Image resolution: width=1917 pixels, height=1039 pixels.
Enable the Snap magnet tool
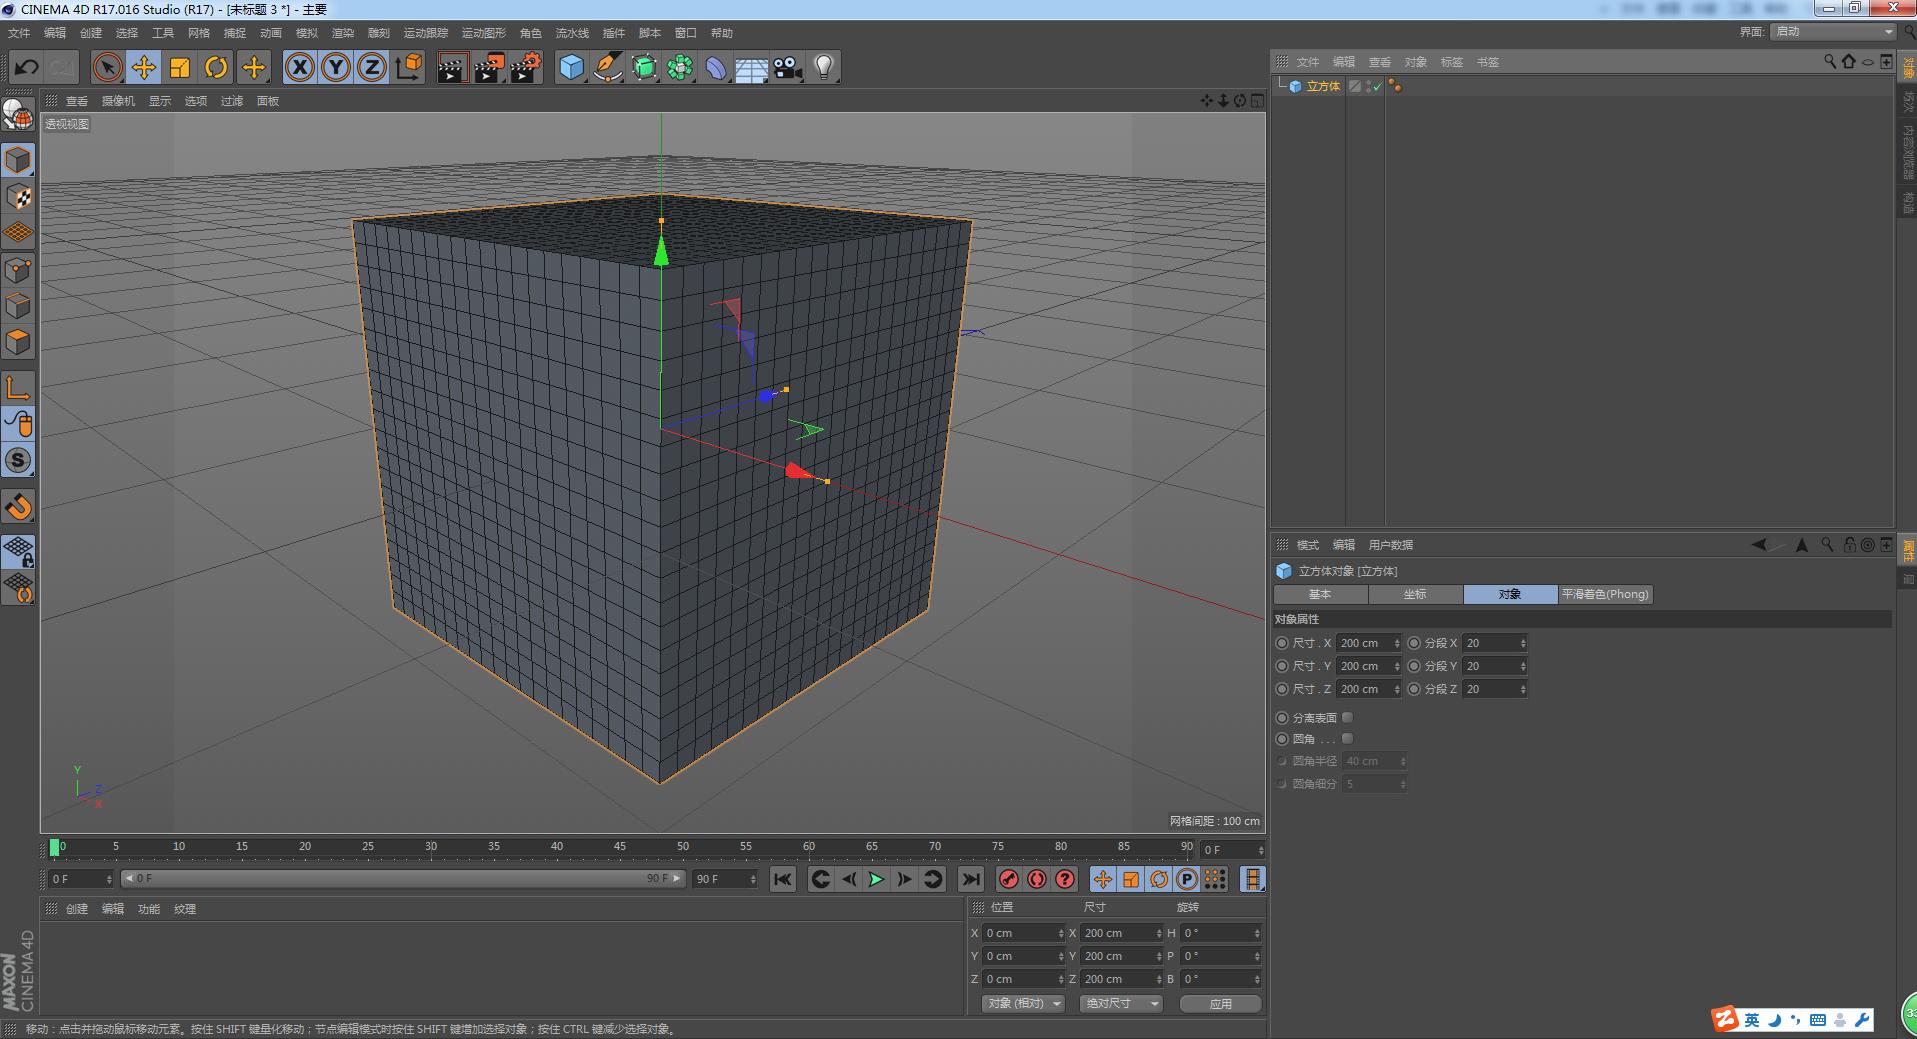point(18,506)
